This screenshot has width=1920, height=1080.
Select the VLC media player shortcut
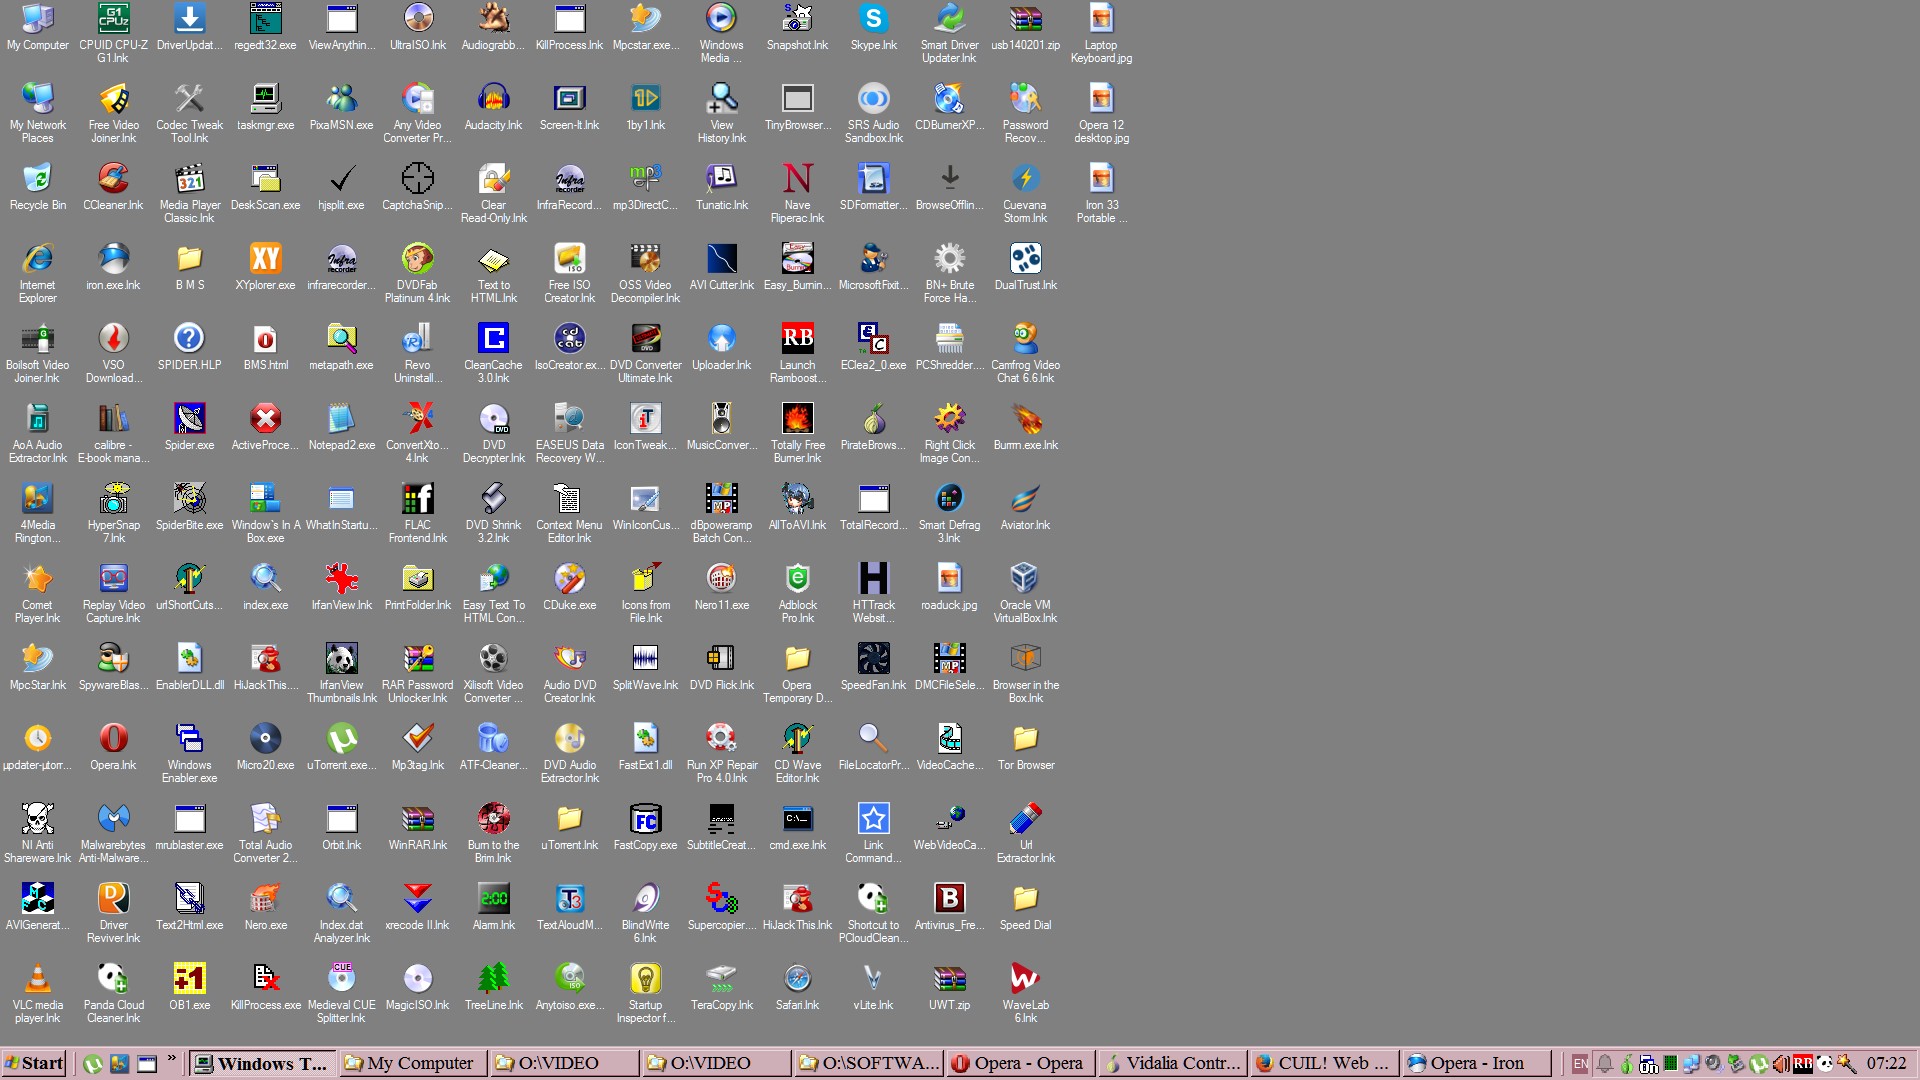click(37, 980)
